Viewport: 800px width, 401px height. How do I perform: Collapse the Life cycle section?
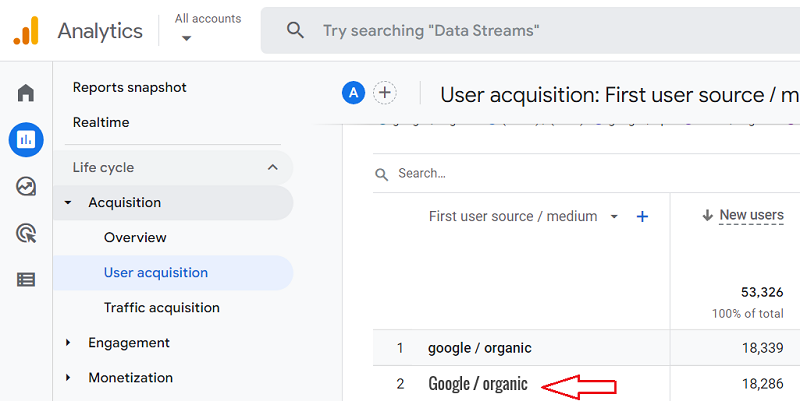click(273, 167)
